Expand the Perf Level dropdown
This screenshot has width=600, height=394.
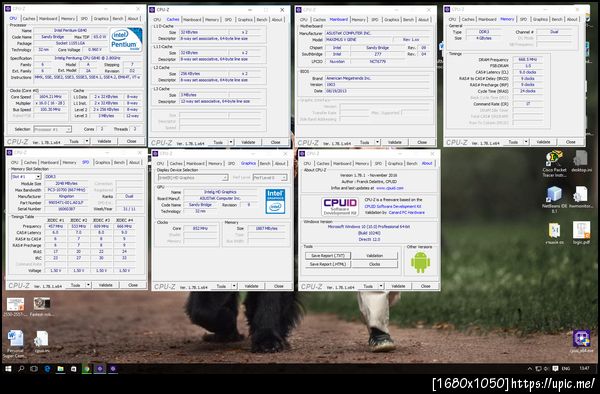point(269,177)
